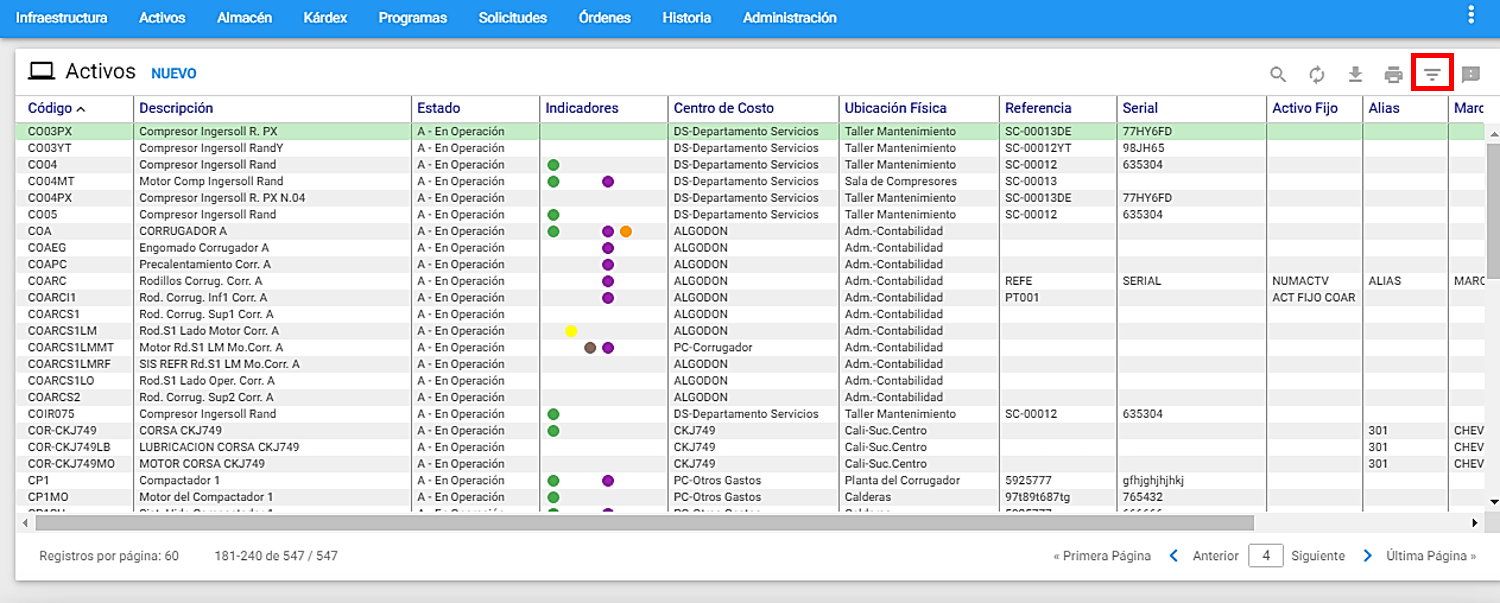Click the laptop icon beside Activos
Viewport: 1500px width, 603px height.
click(x=41, y=71)
